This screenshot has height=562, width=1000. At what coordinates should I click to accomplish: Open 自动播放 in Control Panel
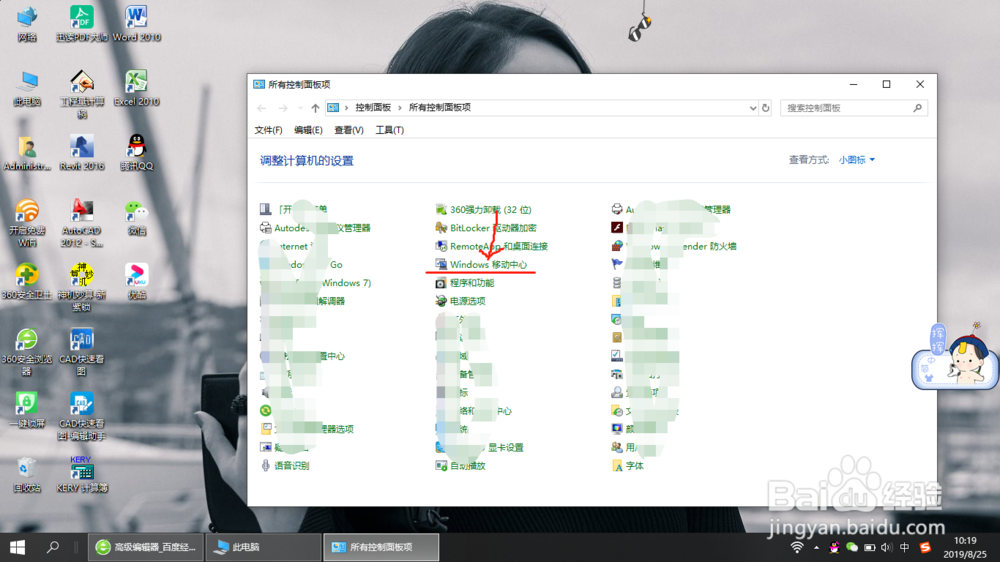pyautogui.click(x=460, y=466)
